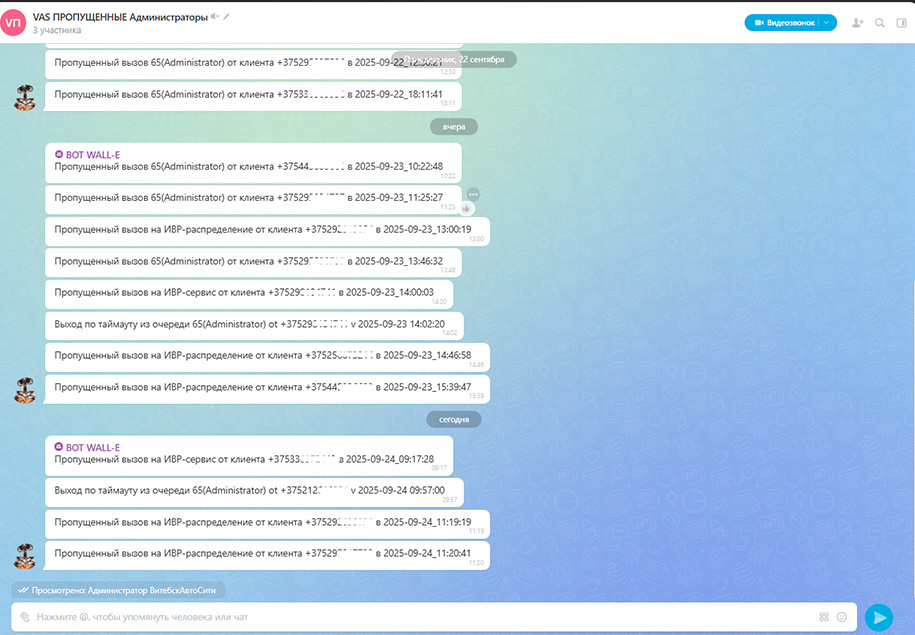Open the apps grid icon in message box
Image resolution: width=915 pixels, height=635 pixels.
coord(824,617)
